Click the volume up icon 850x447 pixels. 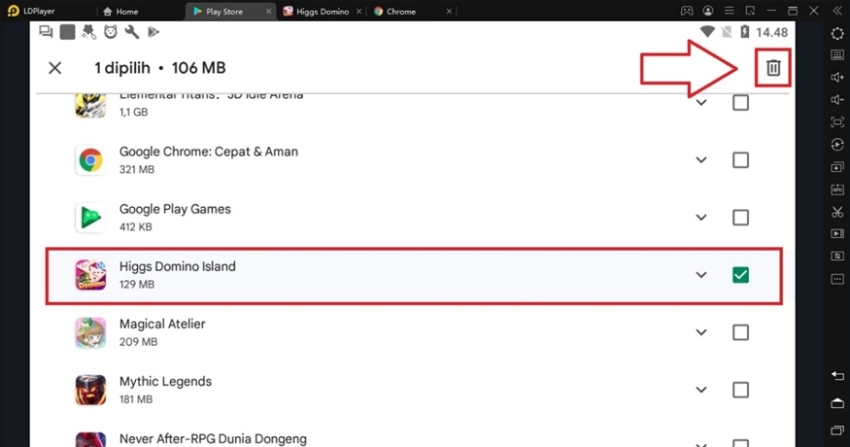837,77
